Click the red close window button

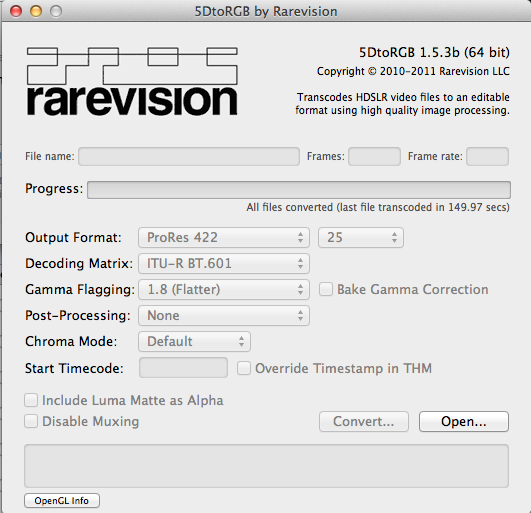[x=16, y=11]
